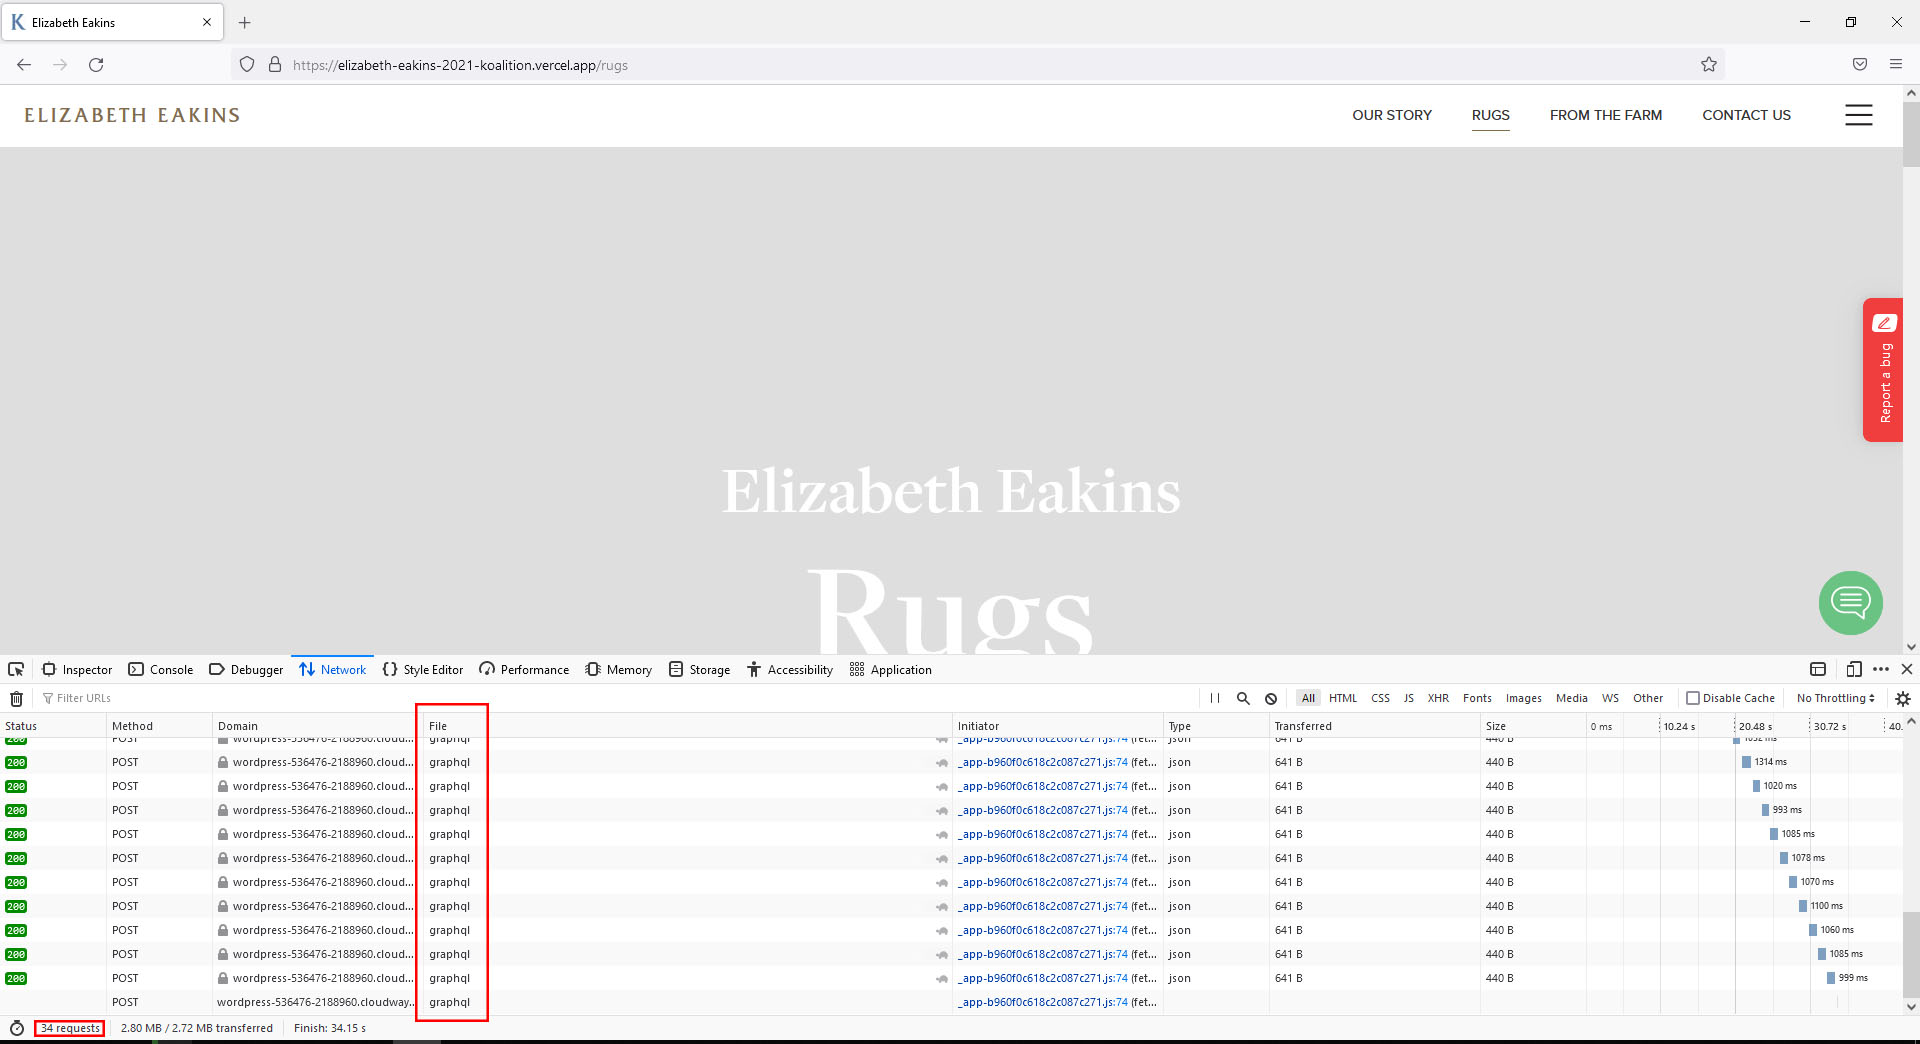This screenshot has height=1044, width=1920.
Task: Click the tracking protection shield icon
Action: pos(247,64)
